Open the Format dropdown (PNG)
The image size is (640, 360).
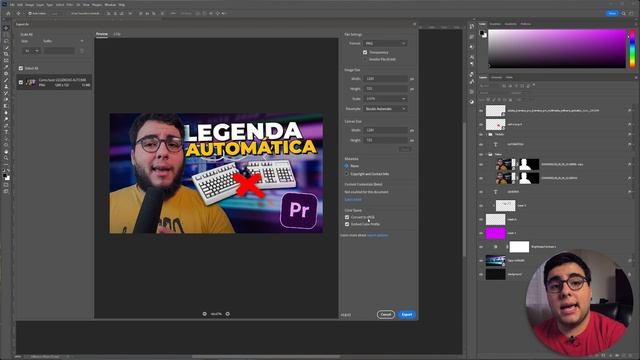pos(385,43)
